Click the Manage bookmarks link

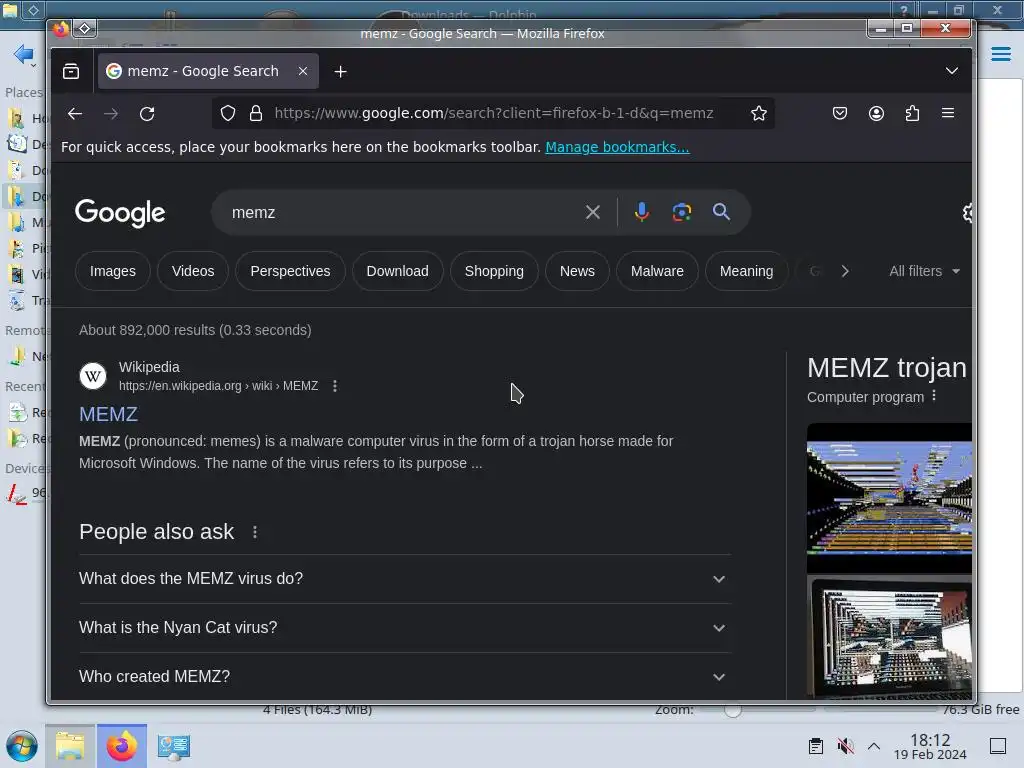click(617, 147)
